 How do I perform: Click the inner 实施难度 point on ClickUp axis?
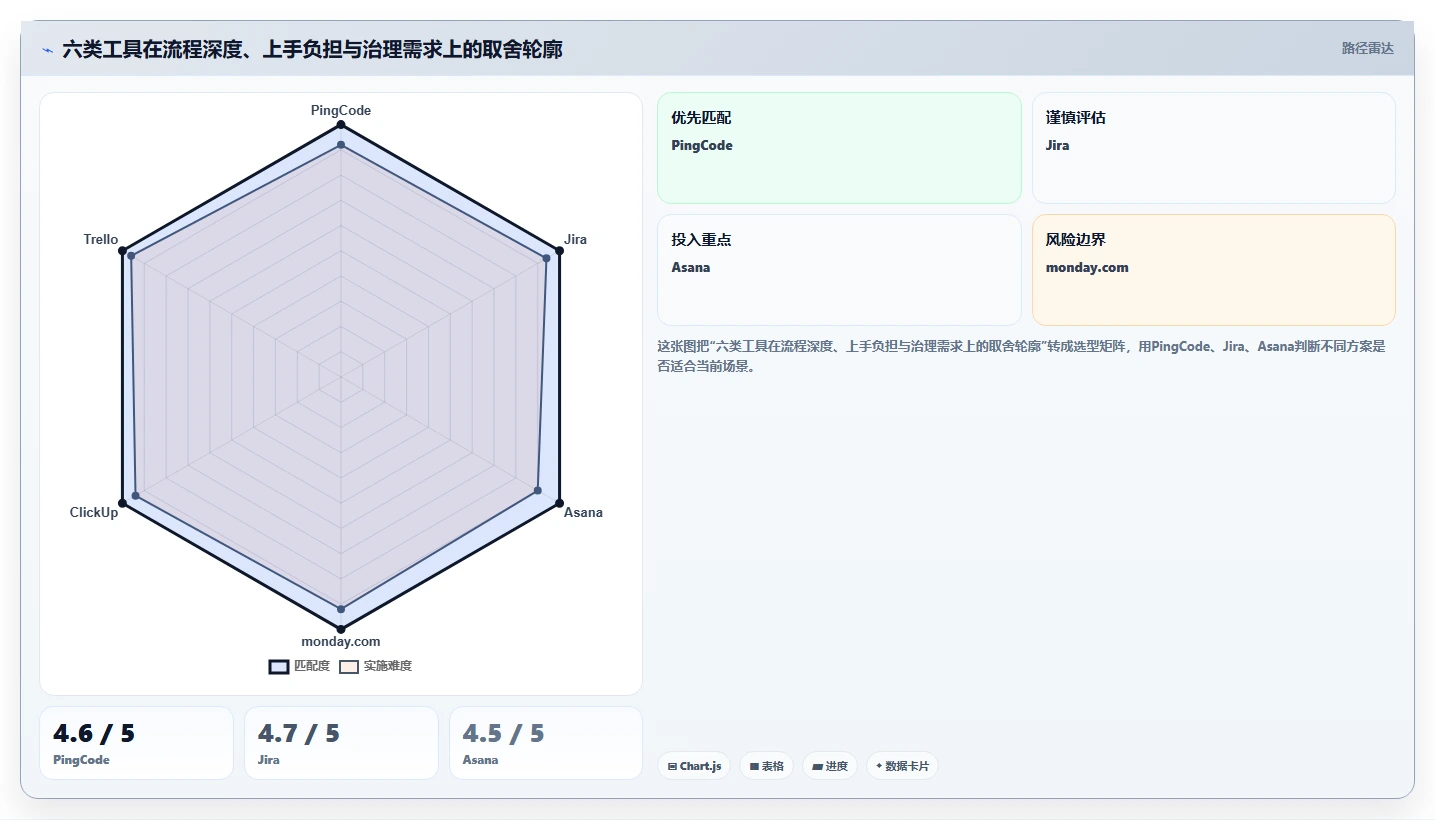click(x=136, y=496)
